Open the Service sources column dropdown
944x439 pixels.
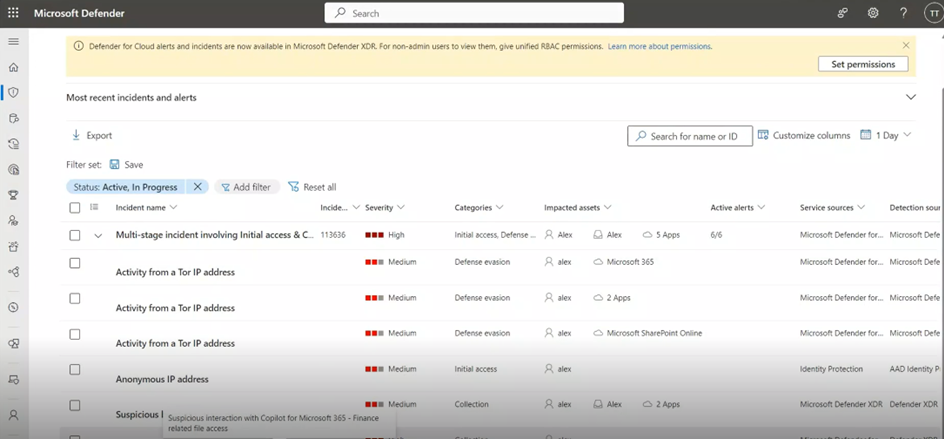point(833,208)
